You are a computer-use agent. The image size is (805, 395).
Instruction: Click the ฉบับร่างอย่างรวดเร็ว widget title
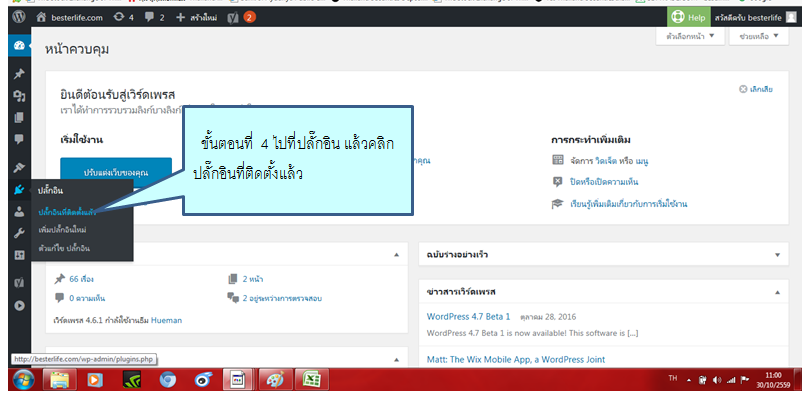pos(457,255)
